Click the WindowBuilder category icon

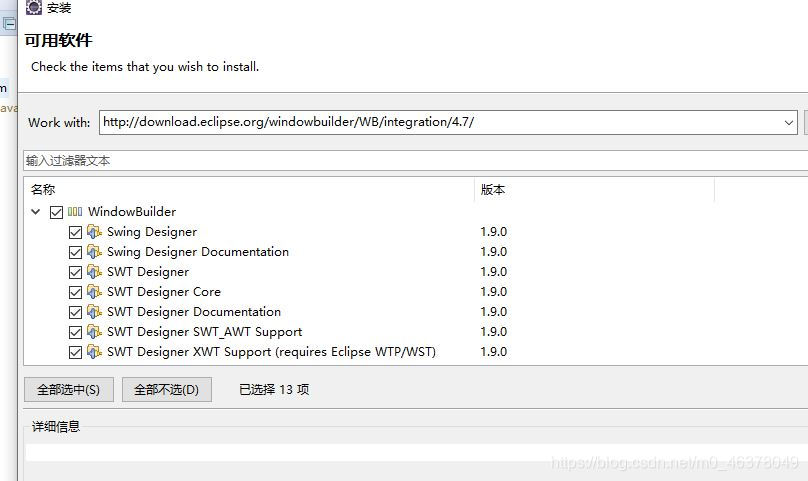point(75,211)
